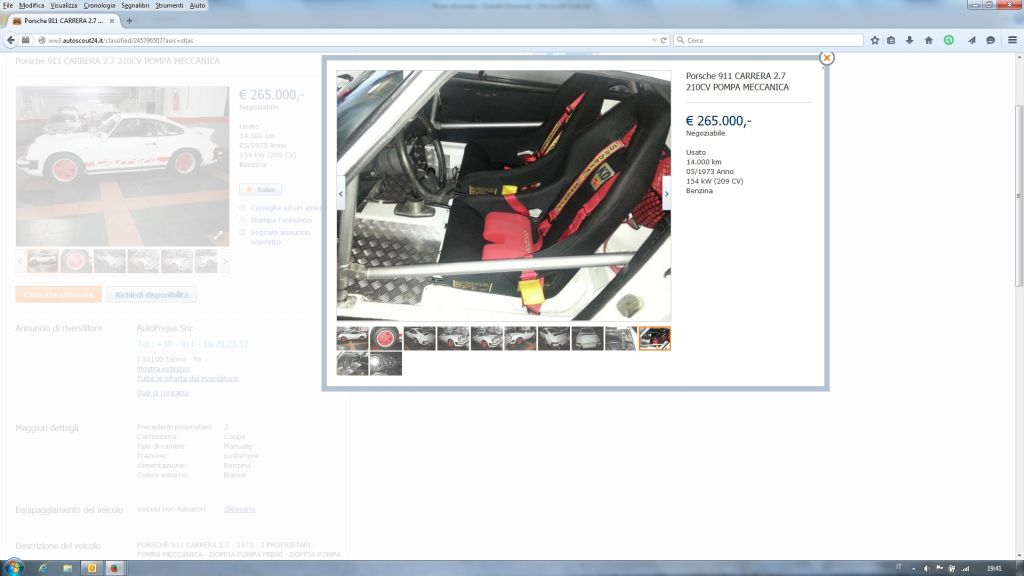The image size is (1024, 576).
Task: Select the first thumbnail in the lightbox second row
Action: tap(353, 364)
